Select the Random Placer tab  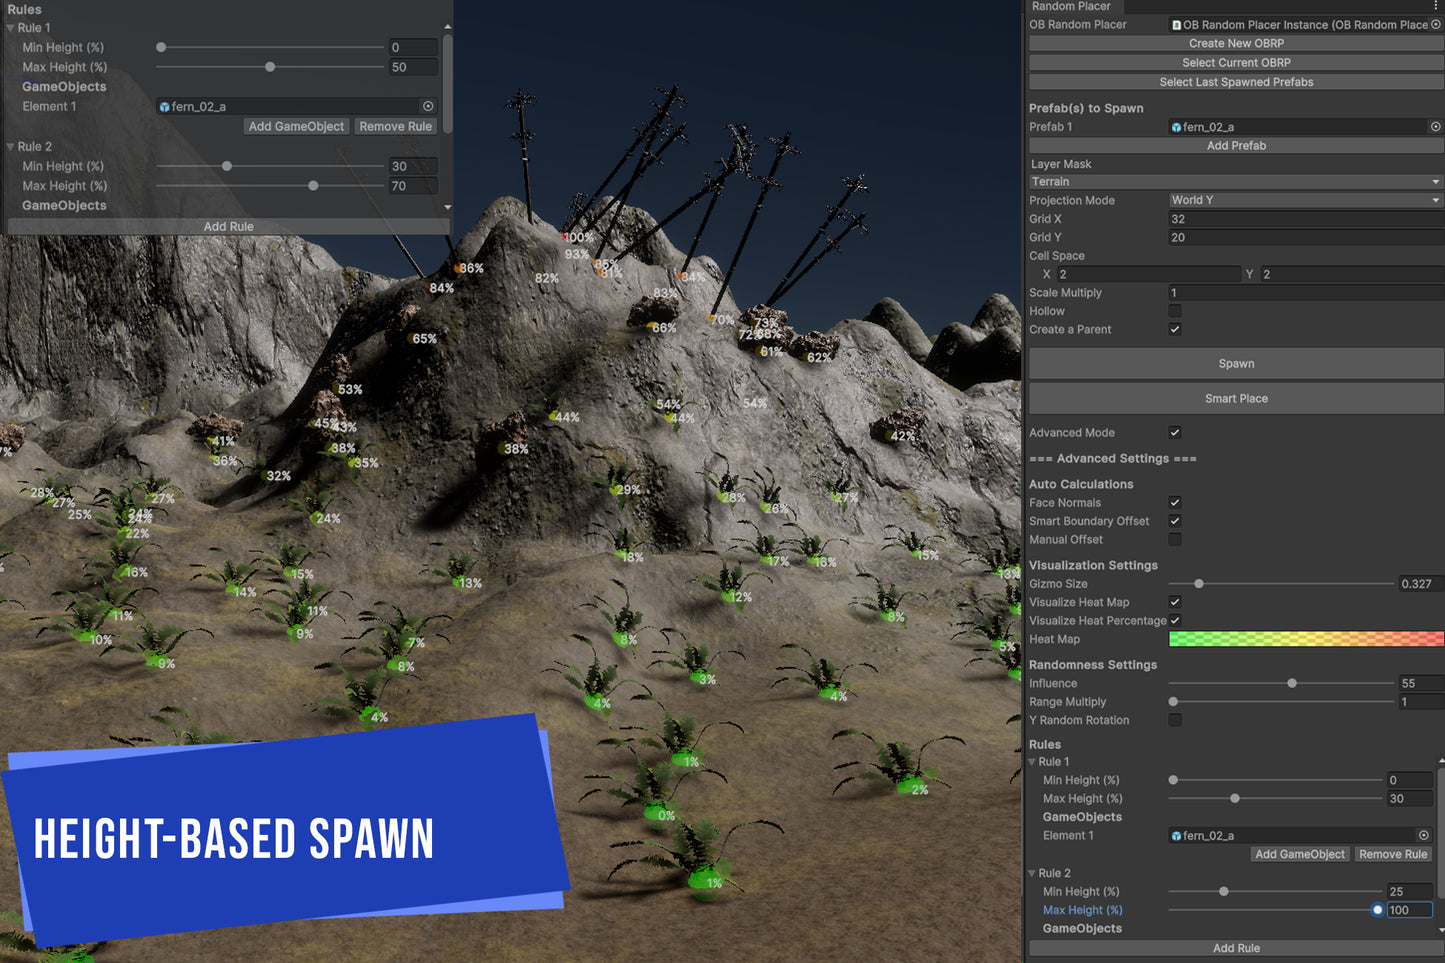pos(1071,6)
